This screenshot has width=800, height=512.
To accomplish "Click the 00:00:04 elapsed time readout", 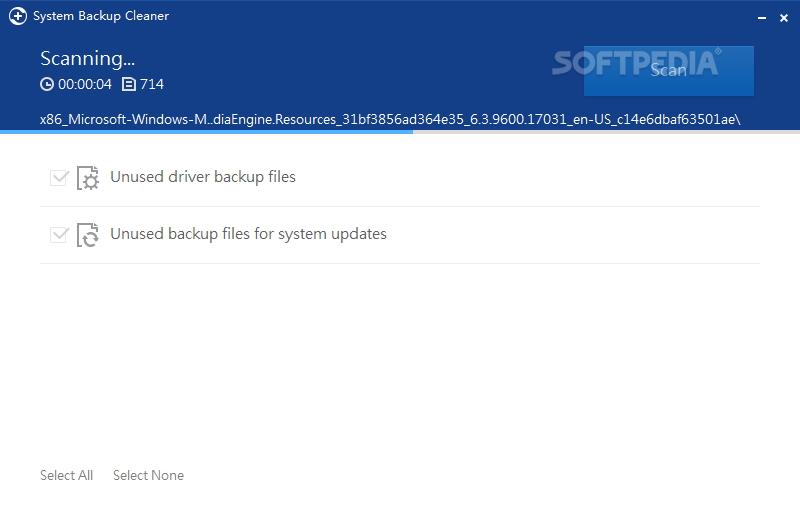I will tap(85, 84).
